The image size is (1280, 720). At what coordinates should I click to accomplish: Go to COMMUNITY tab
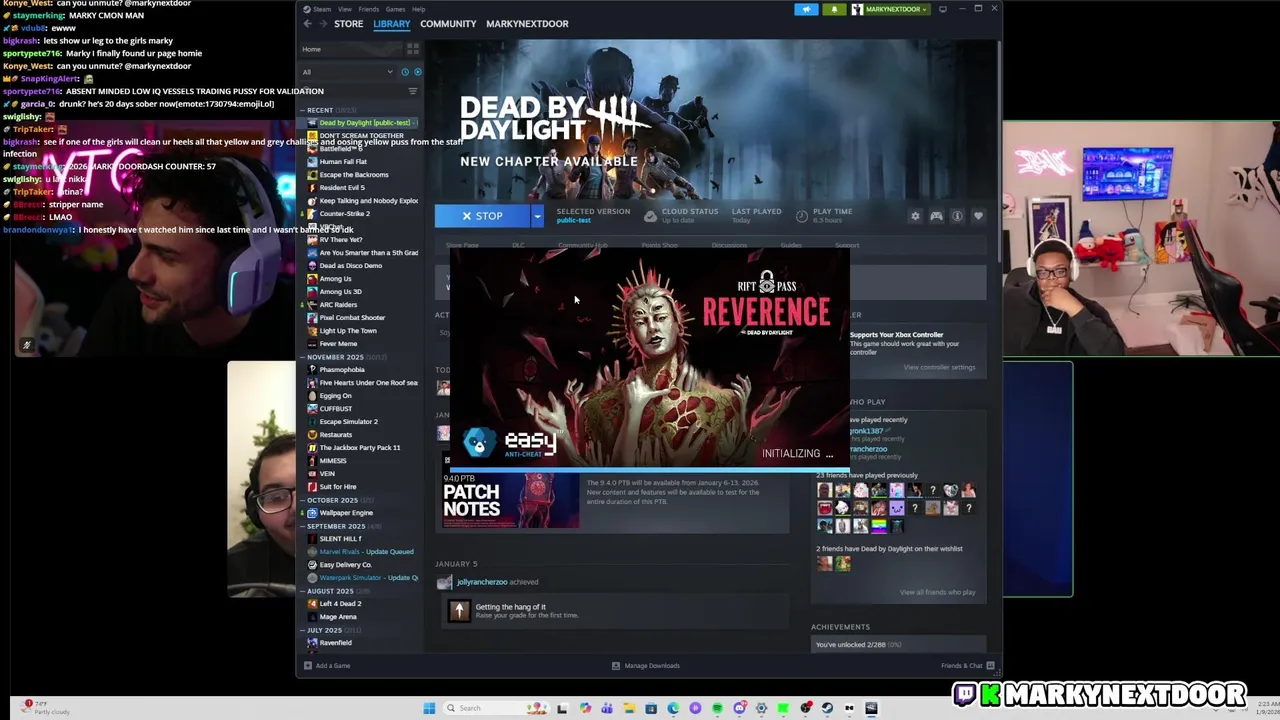point(448,24)
